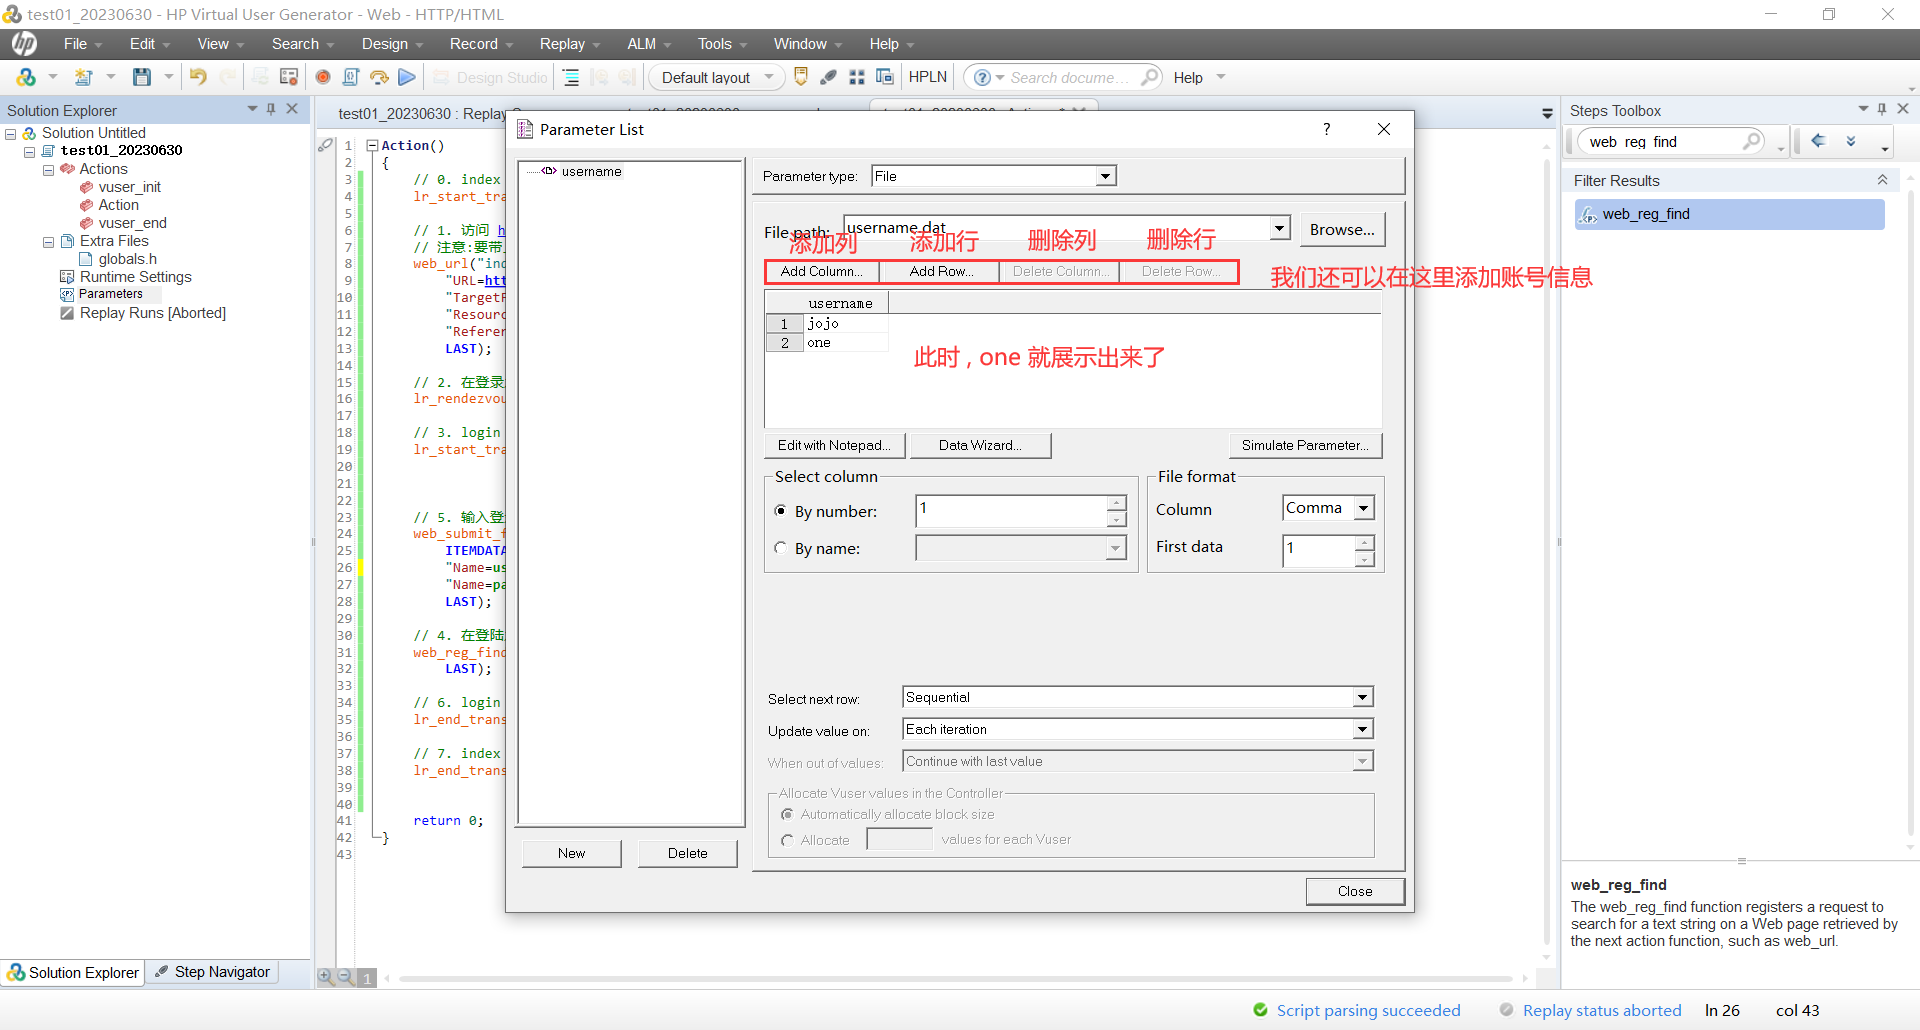Collapse the Solution Untitled tree node
The image size is (1920, 1030).
[x=11, y=134]
